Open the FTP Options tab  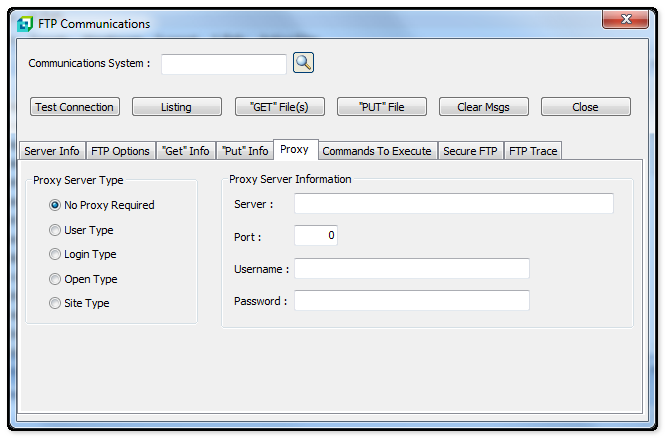pos(120,151)
